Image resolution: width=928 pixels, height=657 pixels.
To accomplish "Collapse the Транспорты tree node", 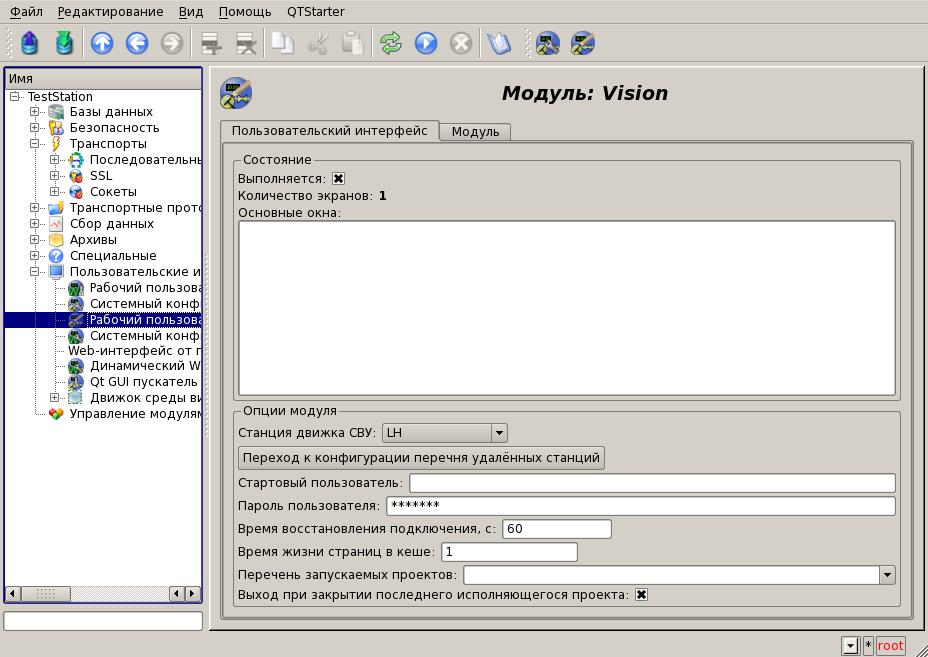I will coord(35,144).
